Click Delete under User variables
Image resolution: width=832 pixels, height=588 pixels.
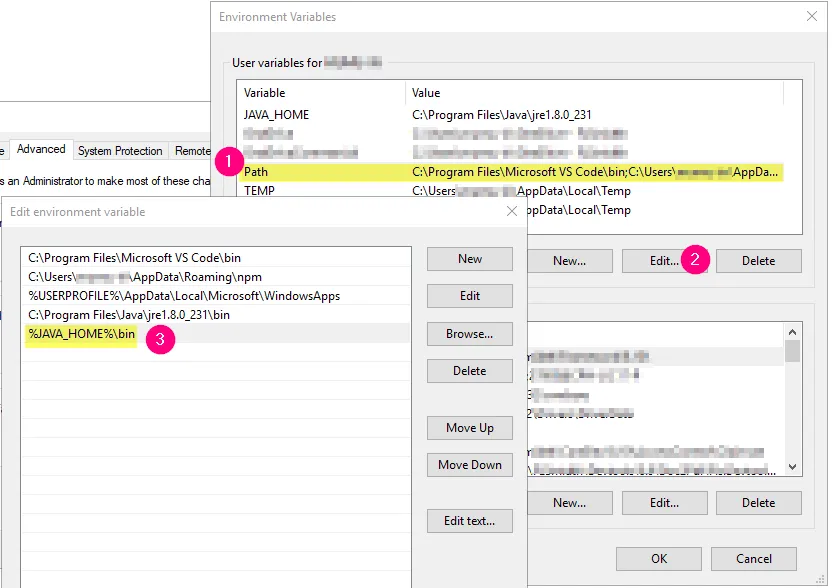point(758,261)
